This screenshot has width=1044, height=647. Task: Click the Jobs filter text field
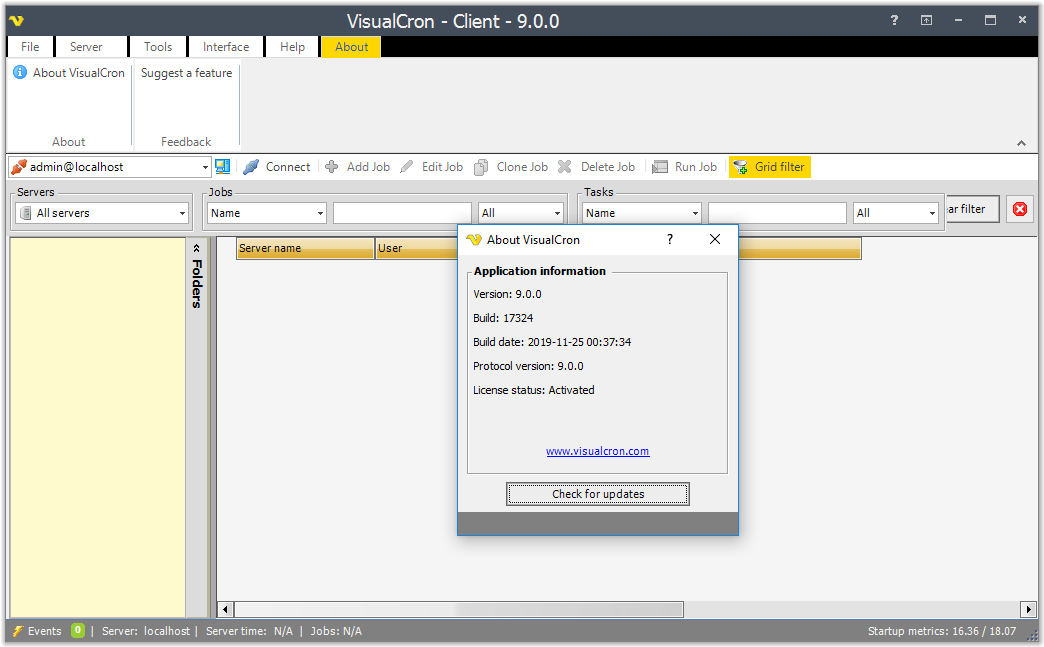pyautogui.click(x=402, y=213)
